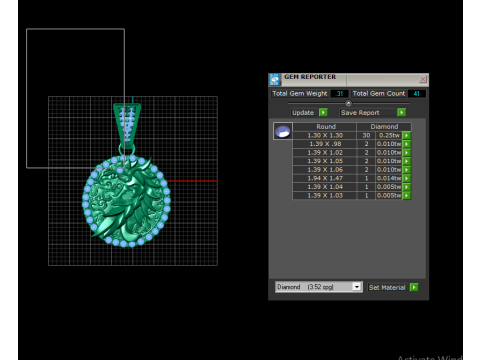Select the 1.39 X 1.04 size cell
Image resolution: width=480 pixels, height=360 pixels.
click(325, 187)
